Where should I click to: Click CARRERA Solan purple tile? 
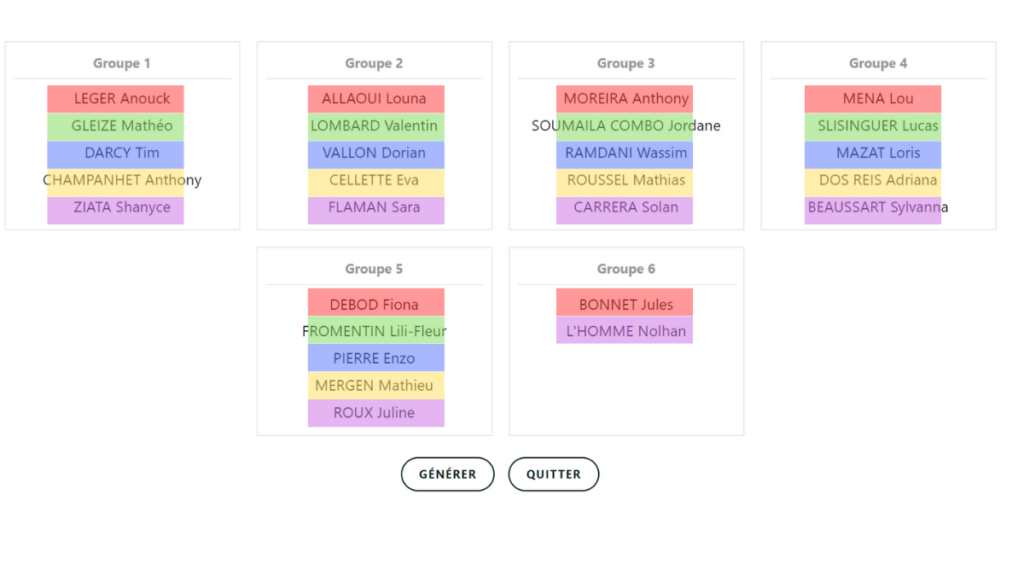(x=625, y=208)
